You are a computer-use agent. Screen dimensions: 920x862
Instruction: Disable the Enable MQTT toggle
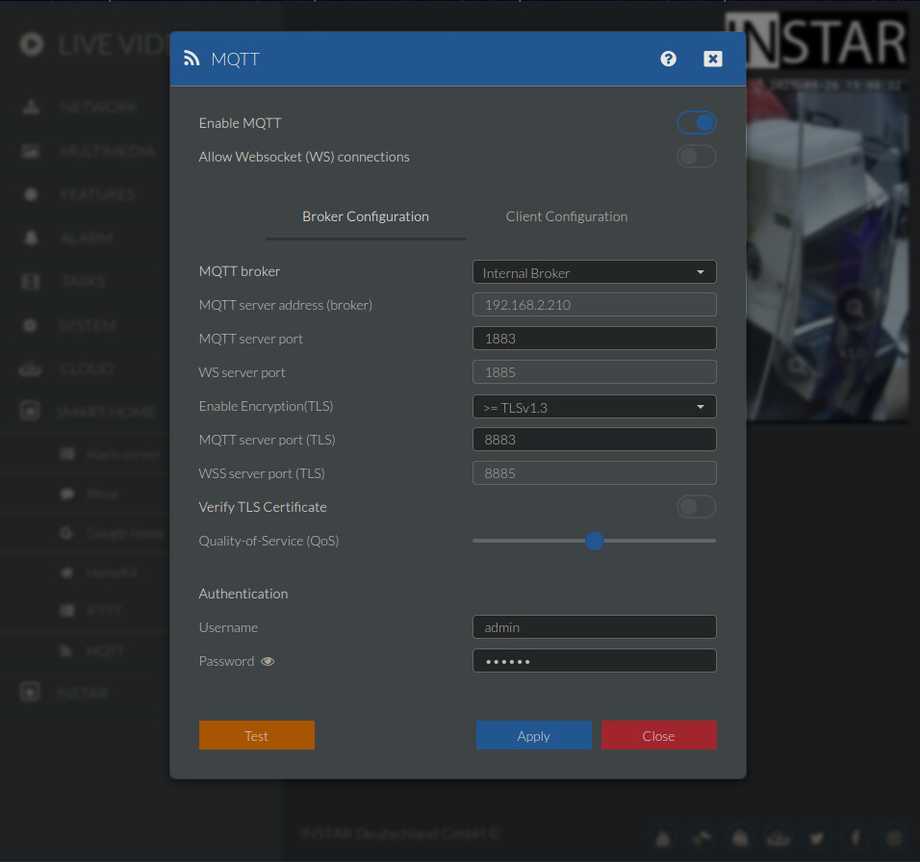click(696, 122)
